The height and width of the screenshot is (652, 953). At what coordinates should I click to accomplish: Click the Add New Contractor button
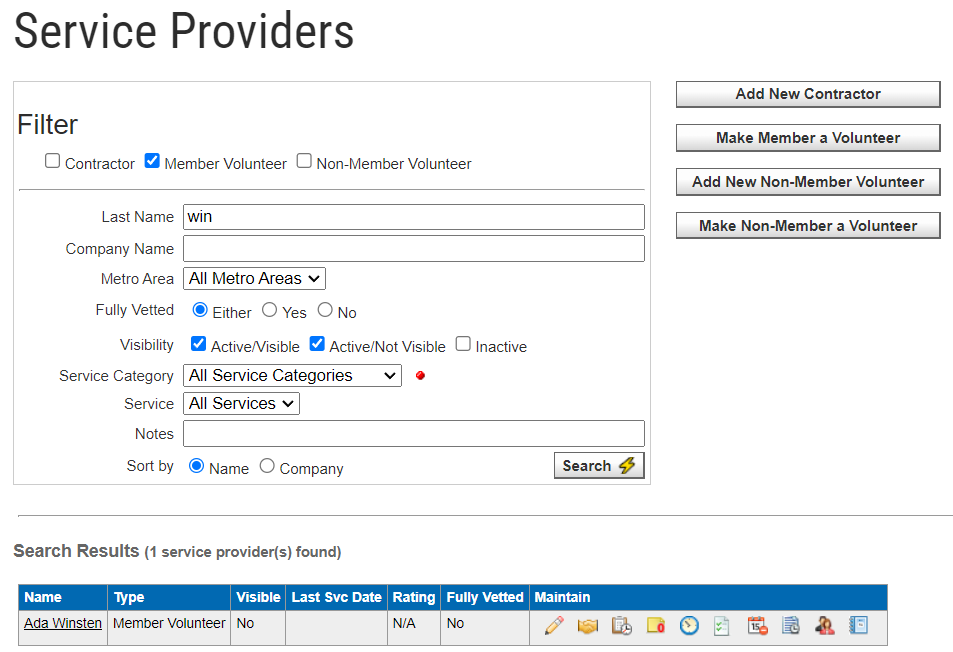tap(808, 94)
